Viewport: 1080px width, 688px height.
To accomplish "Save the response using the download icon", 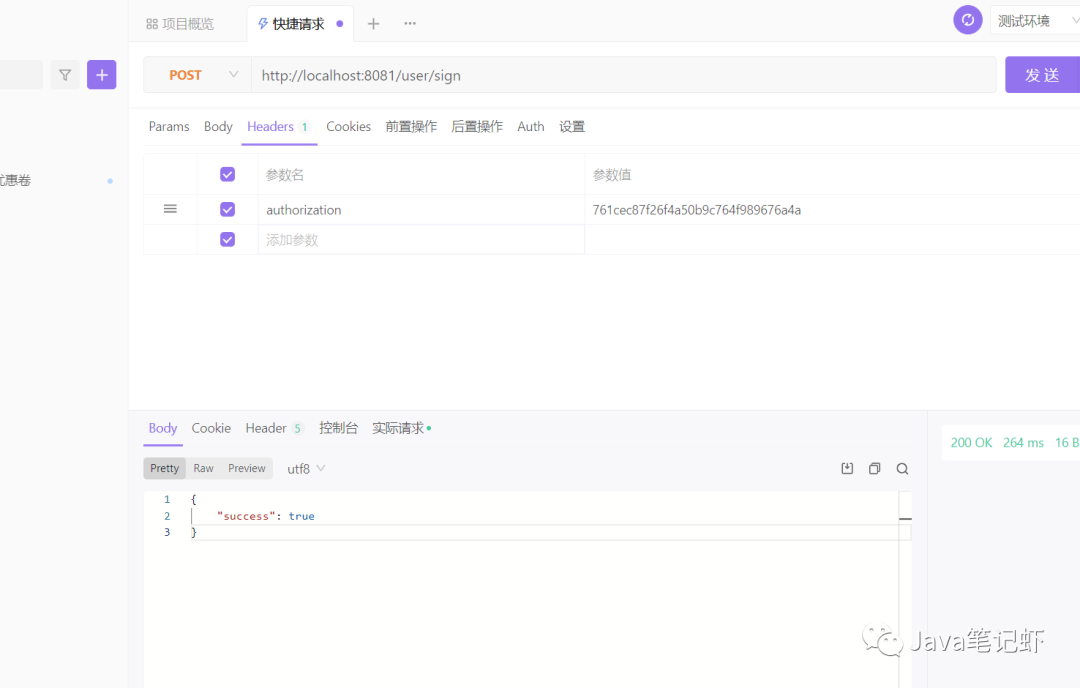I will (847, 467).
